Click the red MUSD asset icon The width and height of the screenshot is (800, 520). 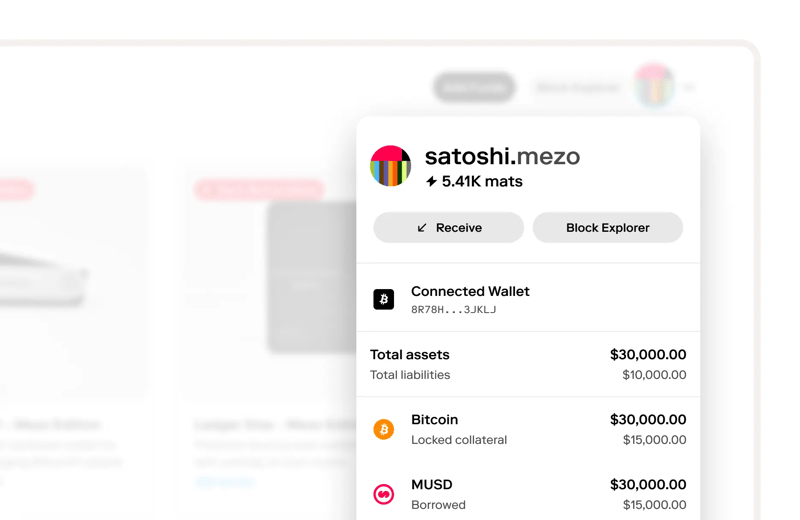click(384, 494)
